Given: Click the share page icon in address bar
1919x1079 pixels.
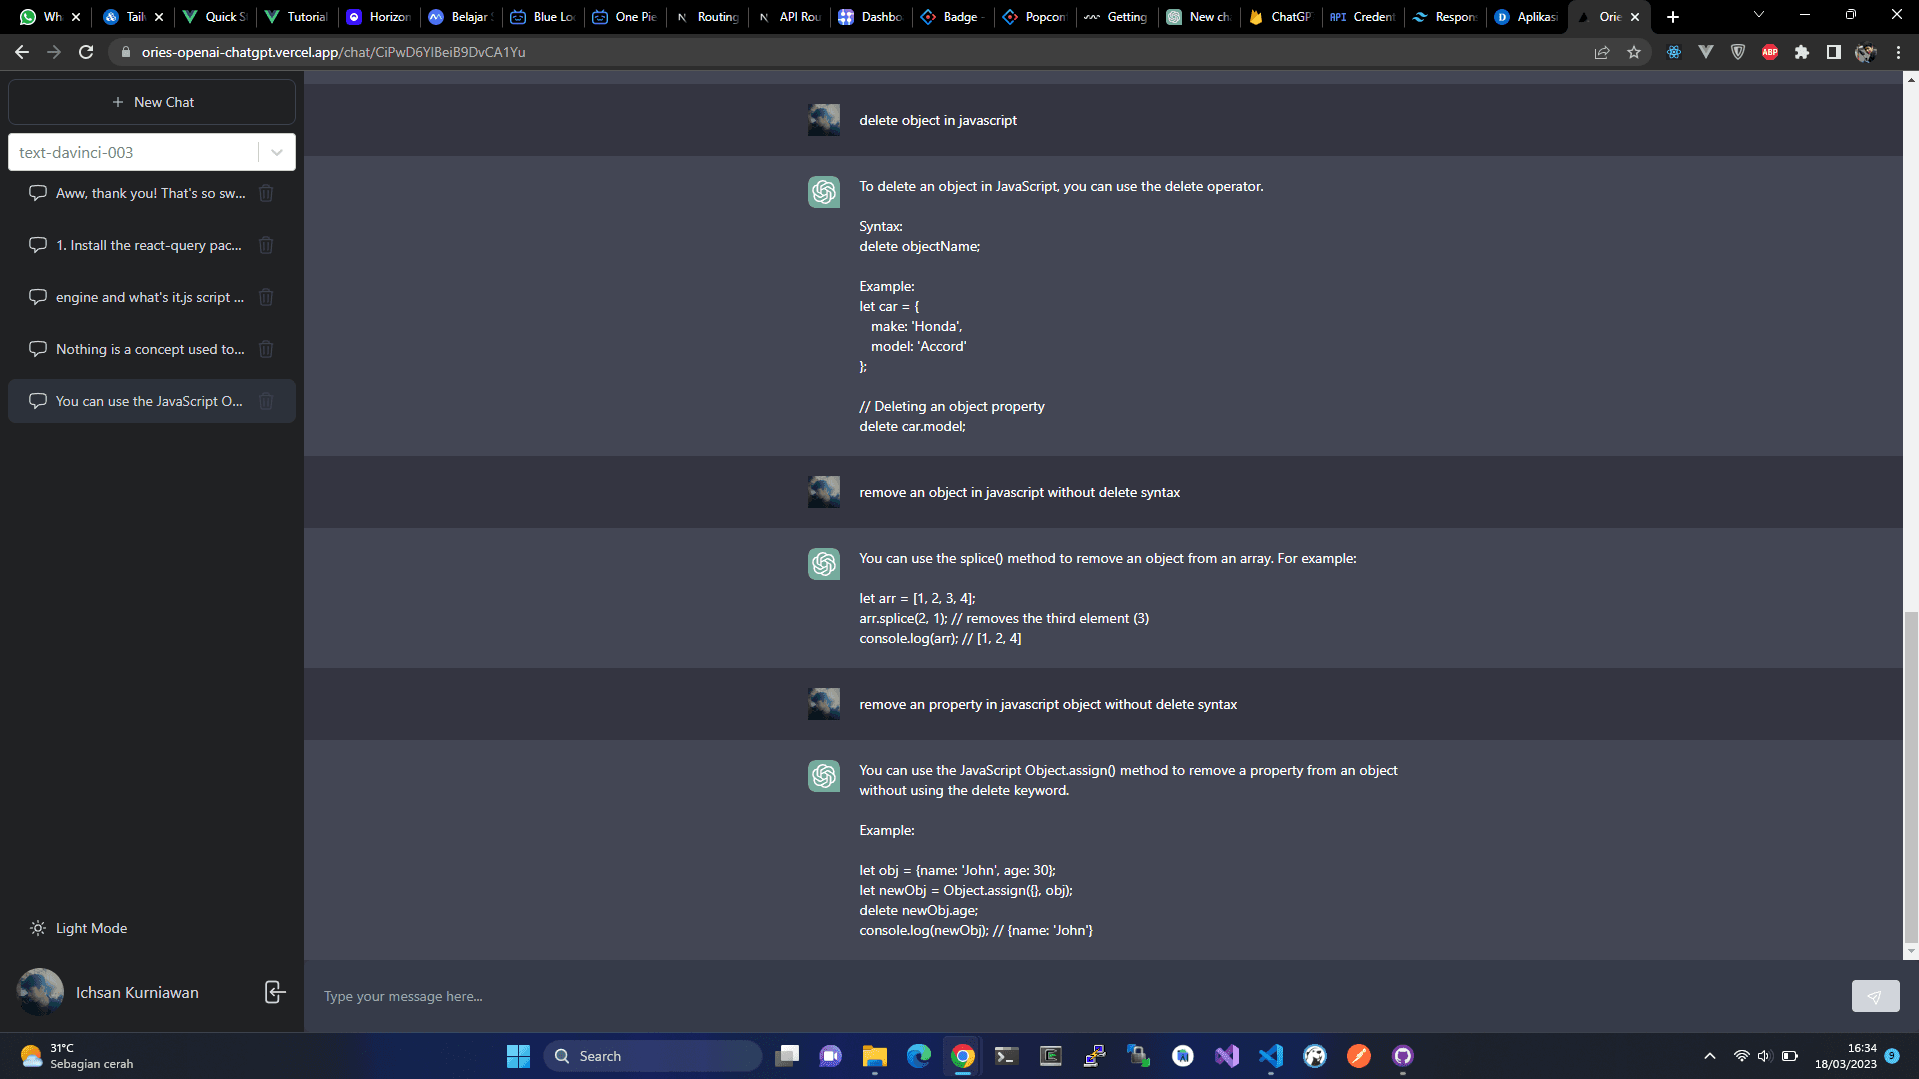Looking at the screenshot, I should click(1602, 52).
